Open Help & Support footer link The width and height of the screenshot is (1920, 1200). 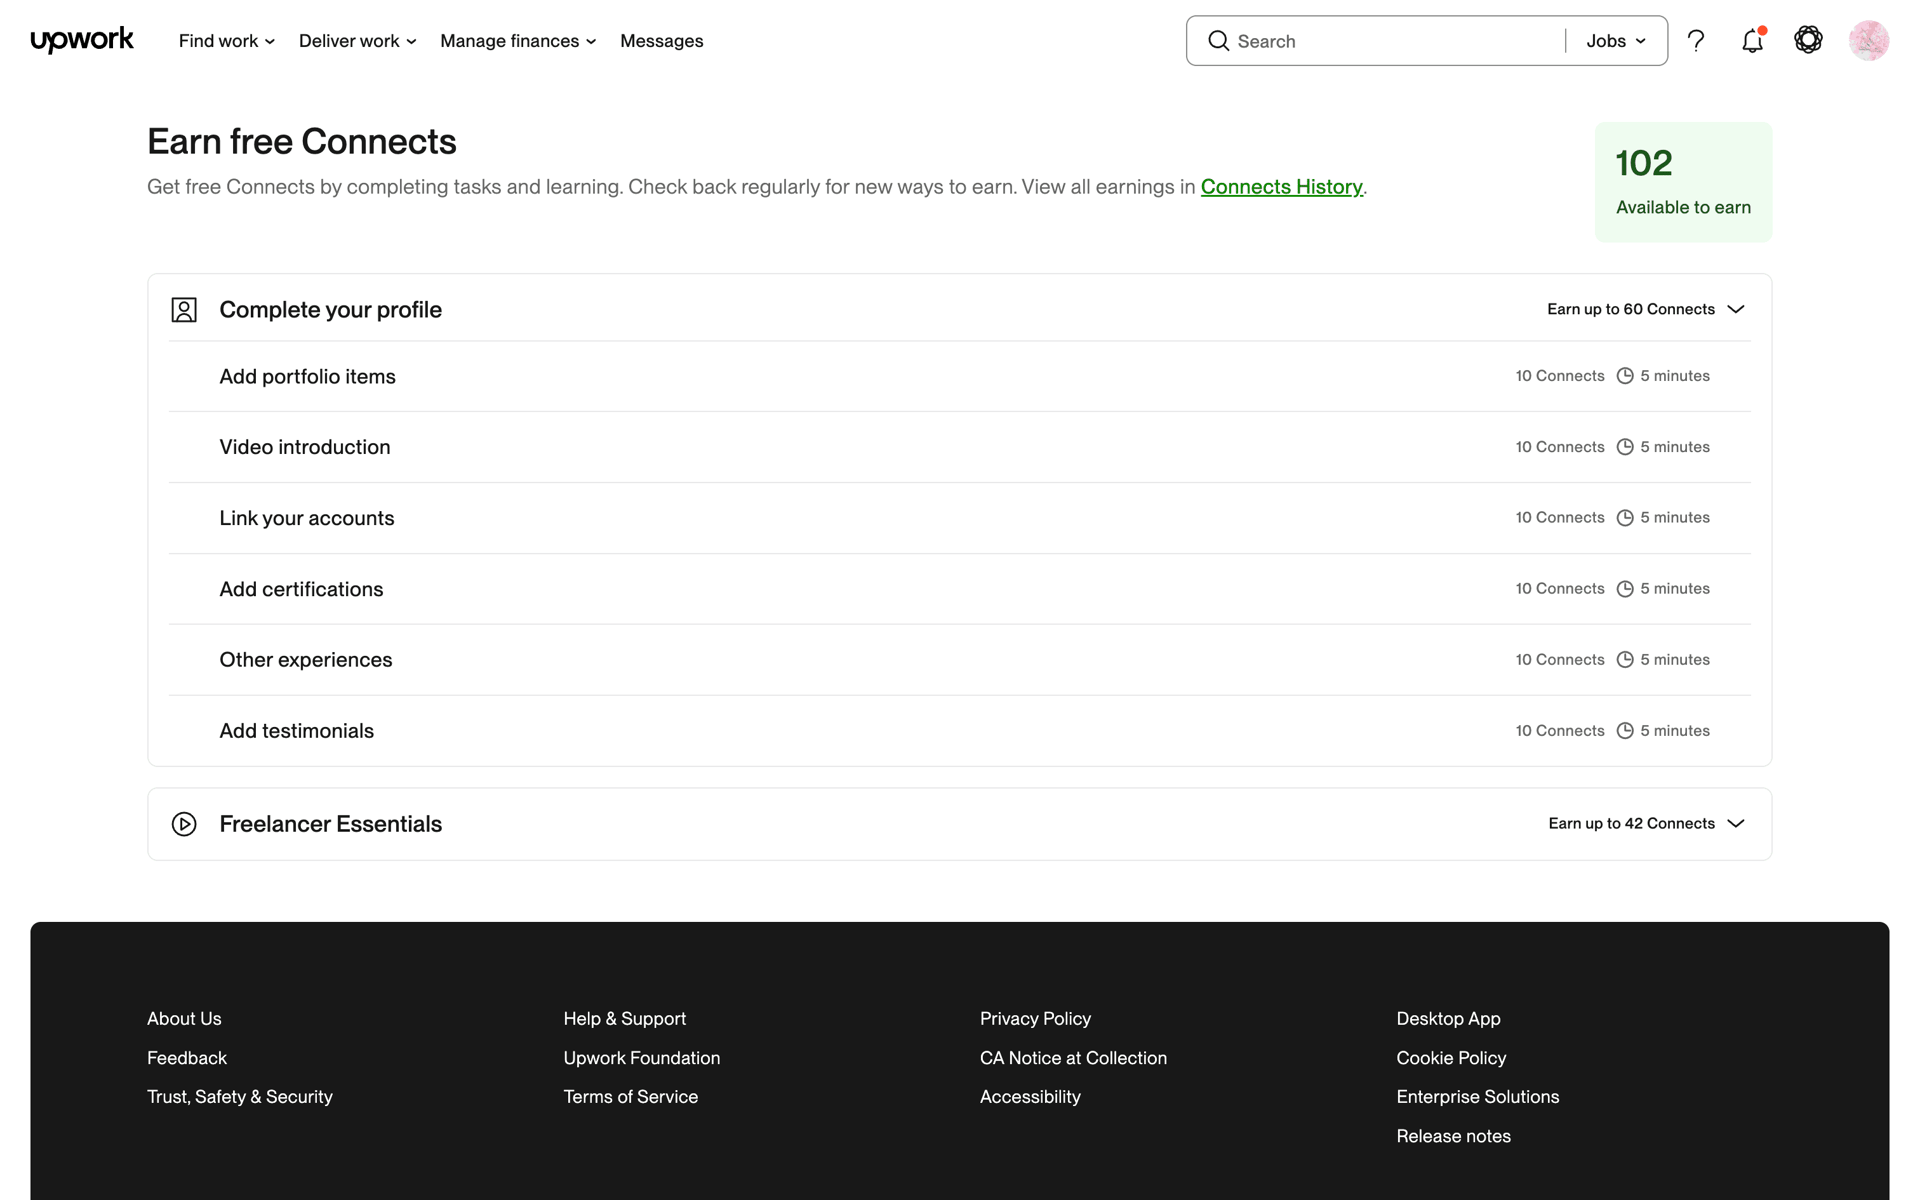click(625, 1018)
